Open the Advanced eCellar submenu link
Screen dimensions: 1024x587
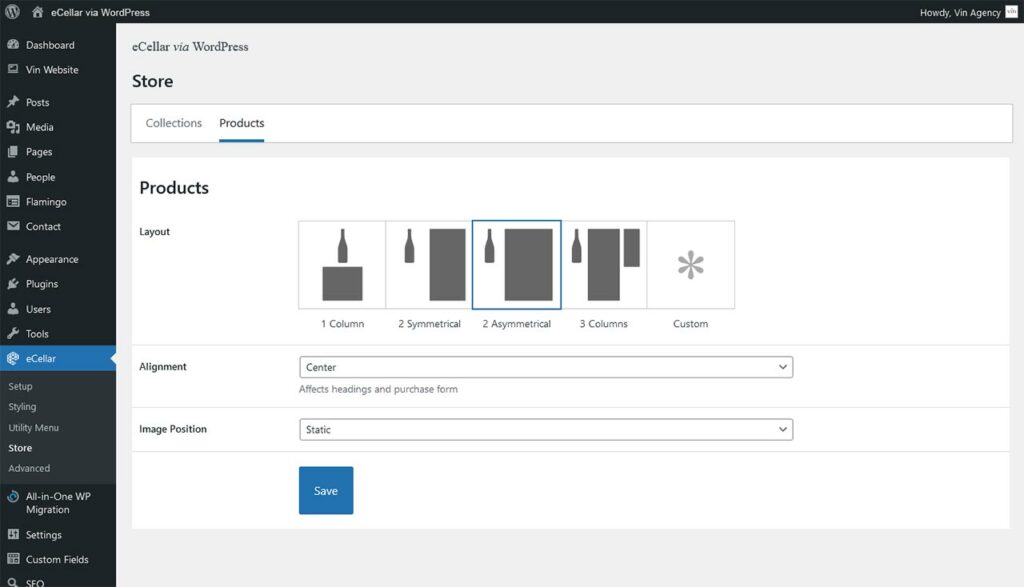pos(29,468)
